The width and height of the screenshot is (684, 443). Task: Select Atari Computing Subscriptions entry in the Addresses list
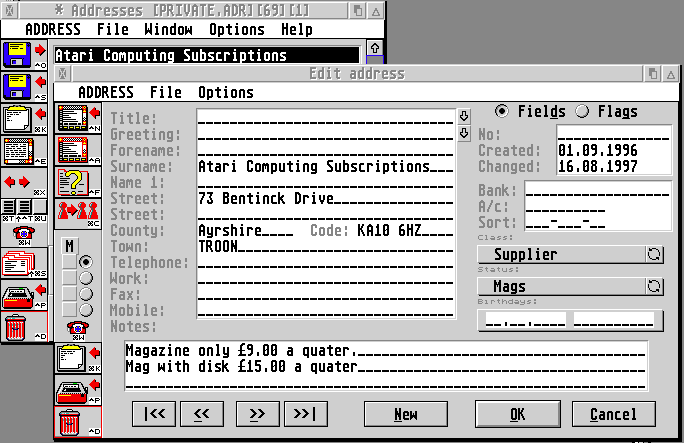click(x=207, y=55)
